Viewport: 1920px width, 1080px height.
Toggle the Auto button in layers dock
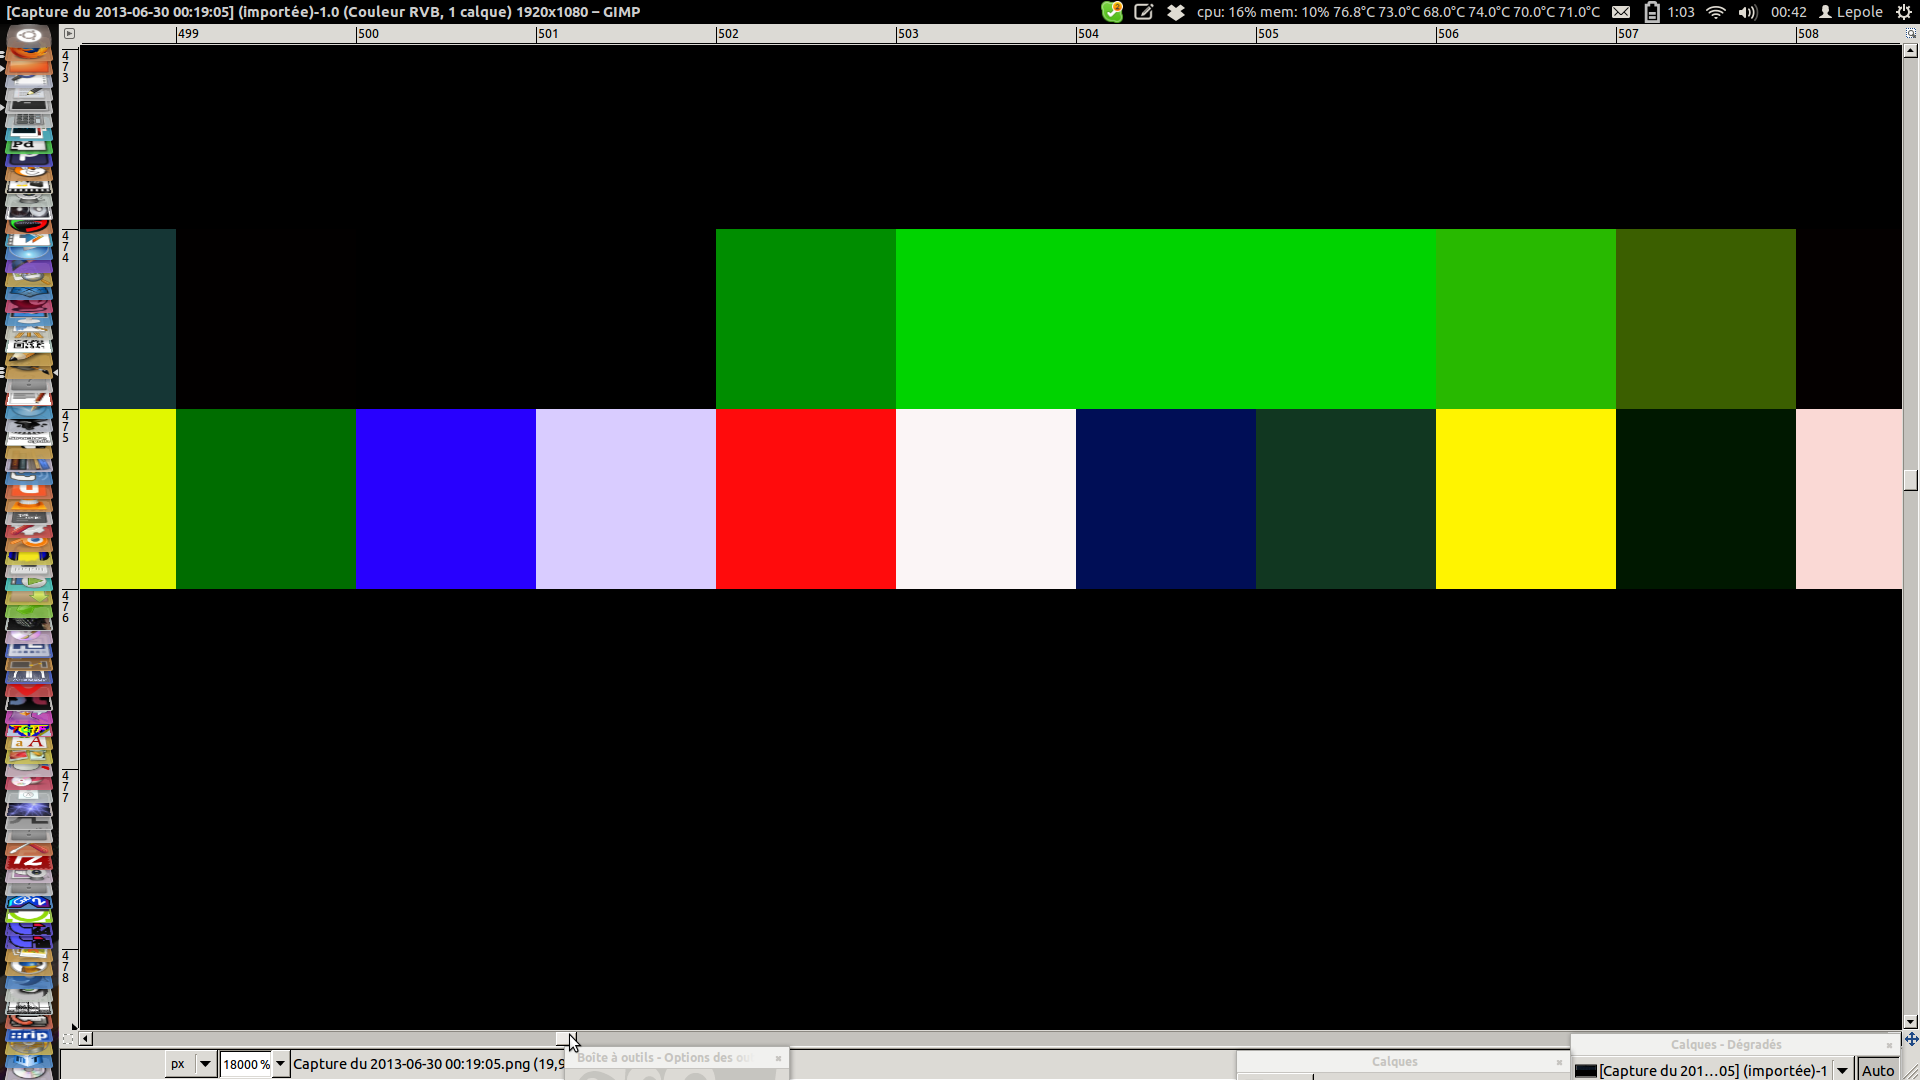[1877, 1070]
